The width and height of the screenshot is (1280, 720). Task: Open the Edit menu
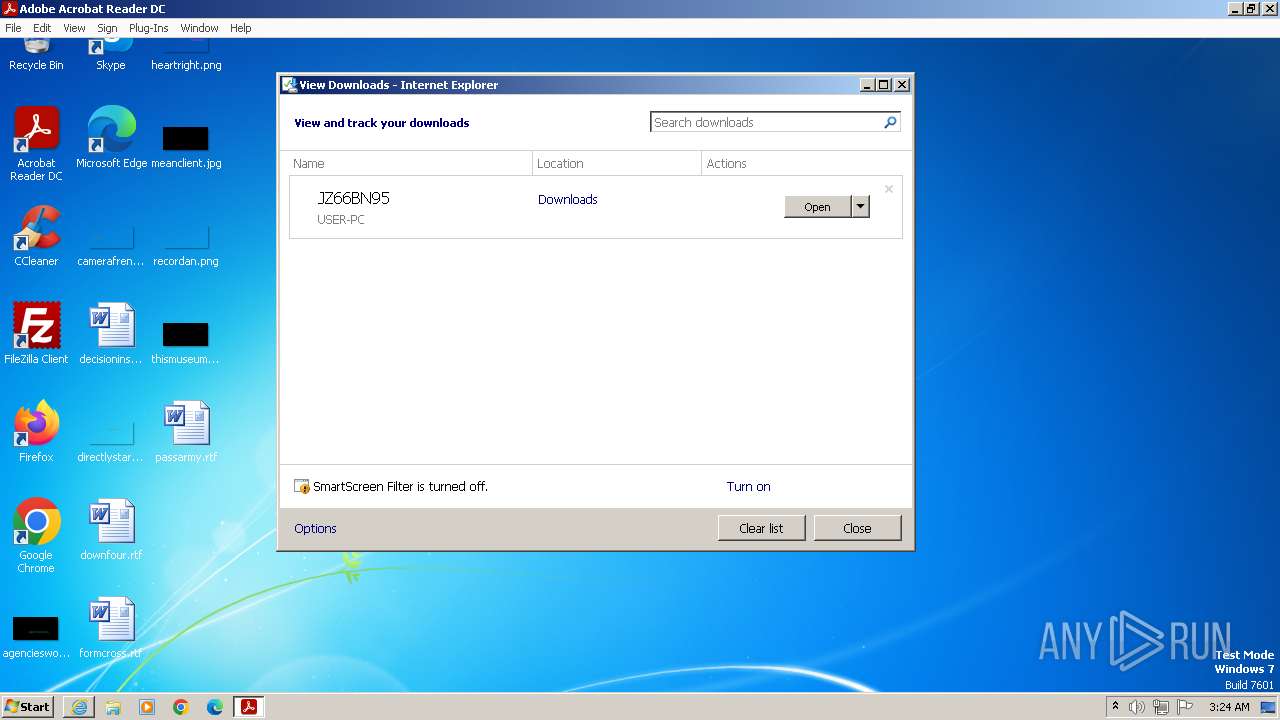(x=42, y=28)
